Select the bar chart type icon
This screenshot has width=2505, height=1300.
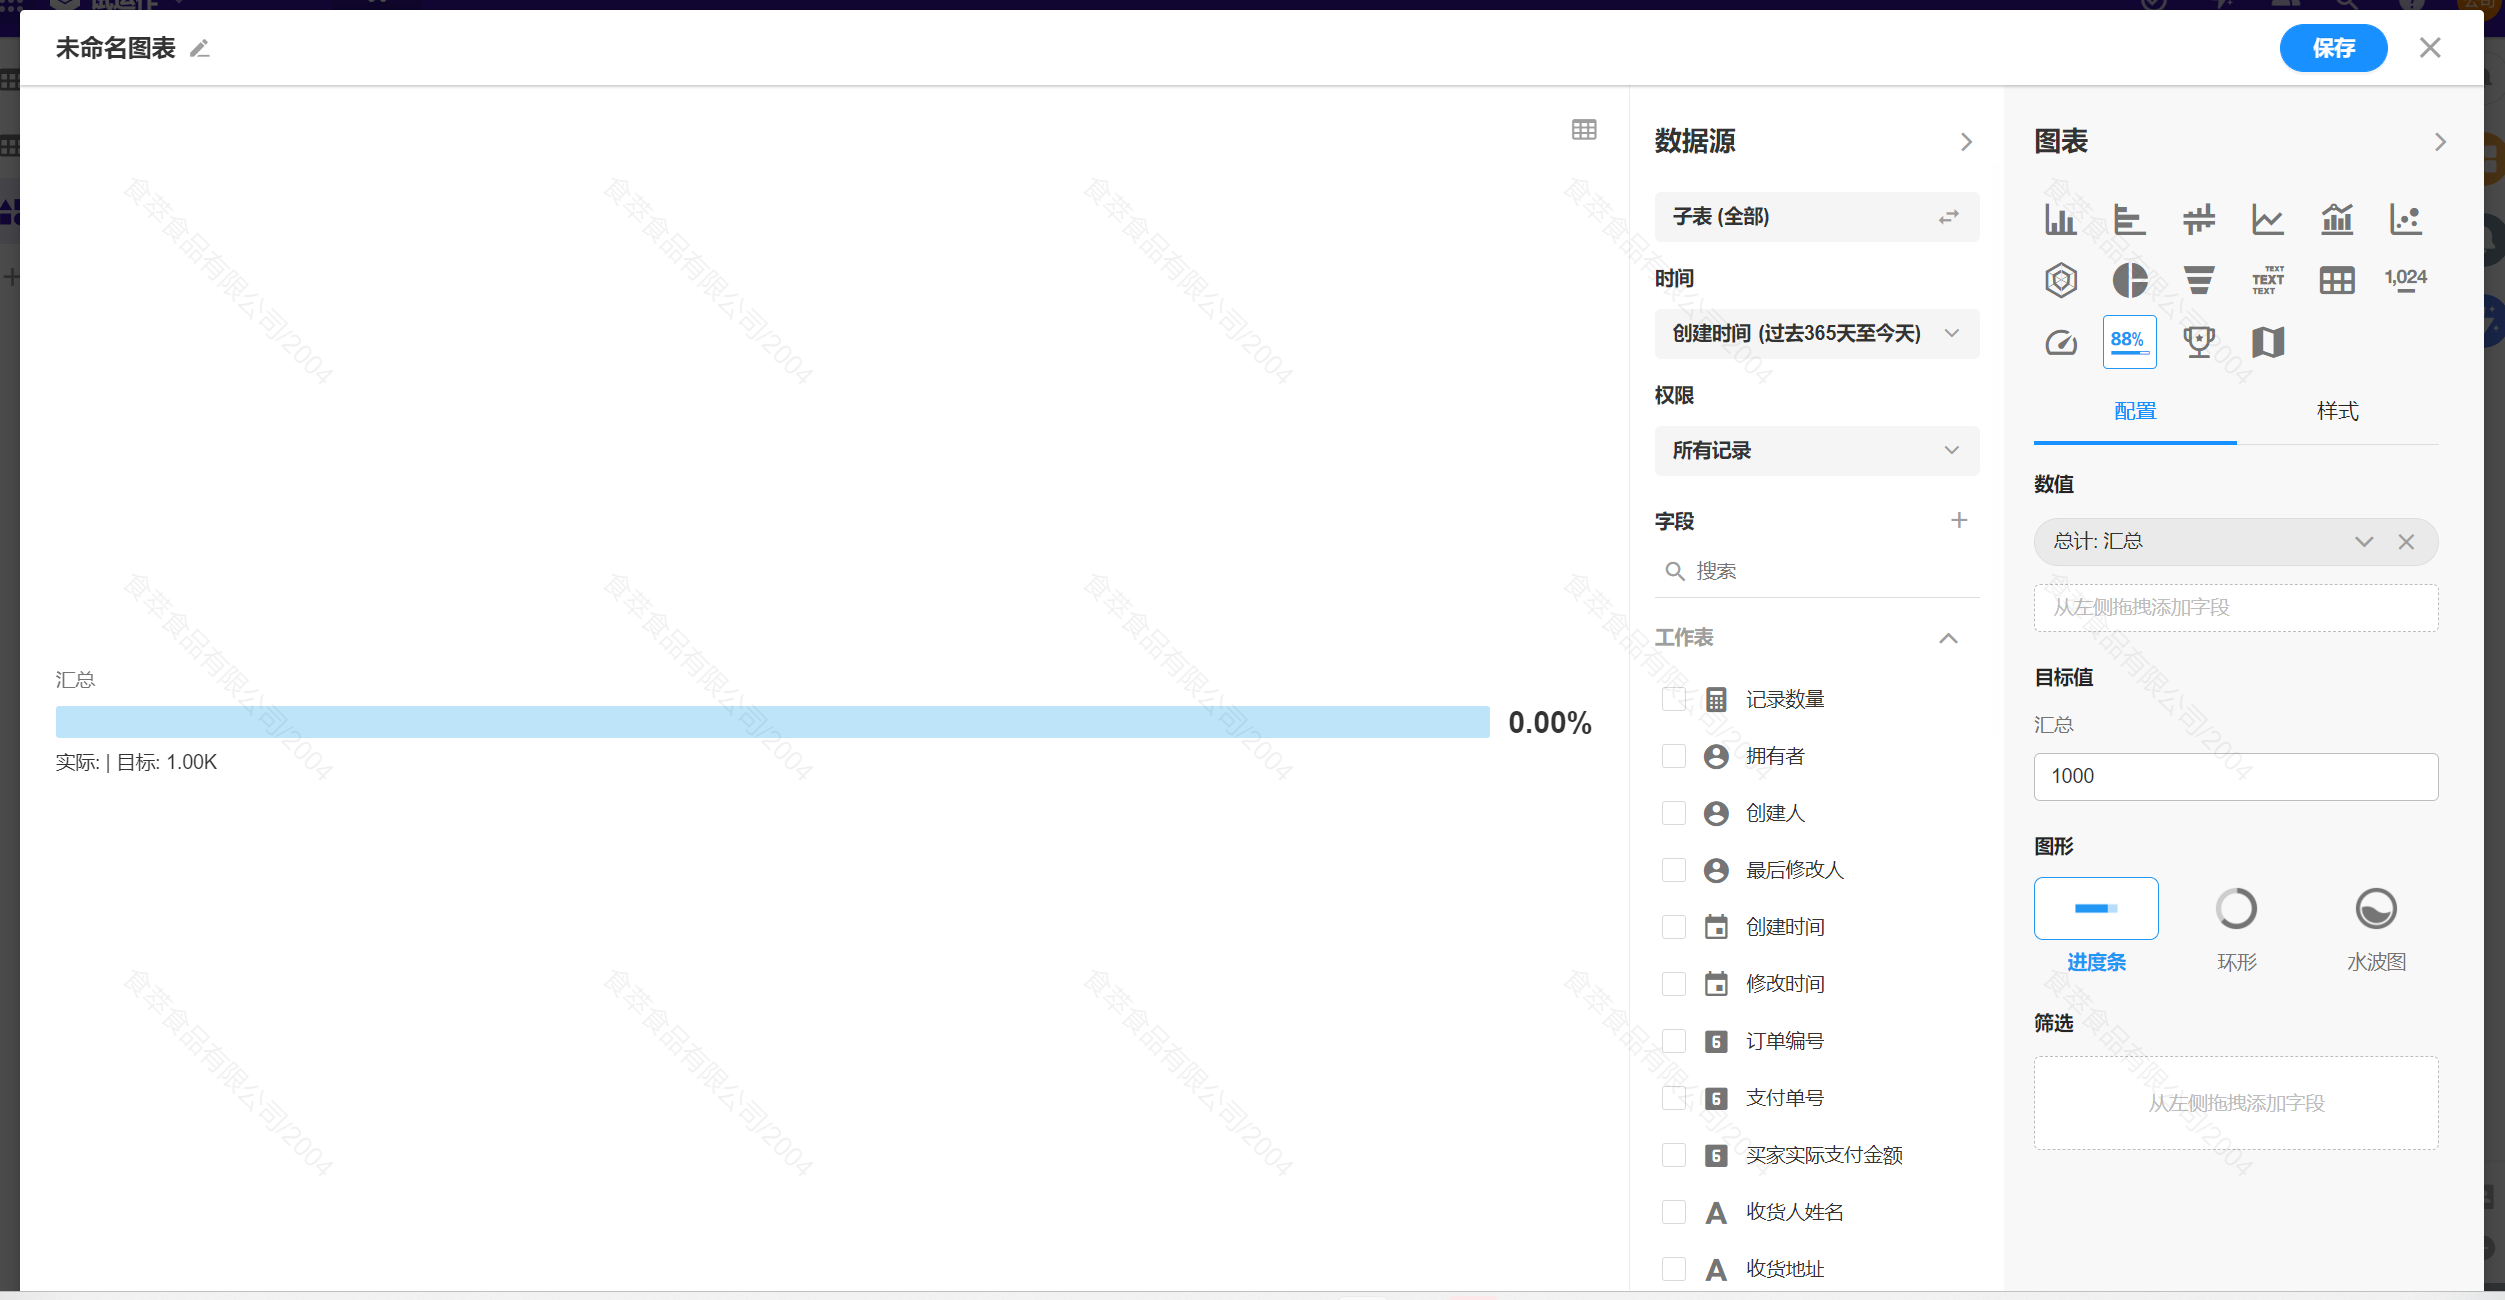(2061, 219)
